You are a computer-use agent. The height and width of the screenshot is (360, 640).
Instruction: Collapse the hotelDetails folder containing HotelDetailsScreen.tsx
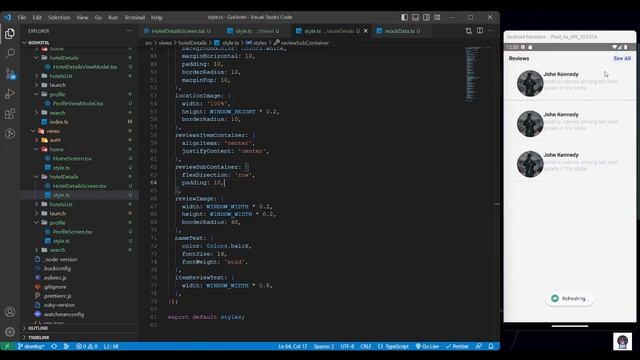click(x=64, y=177)
